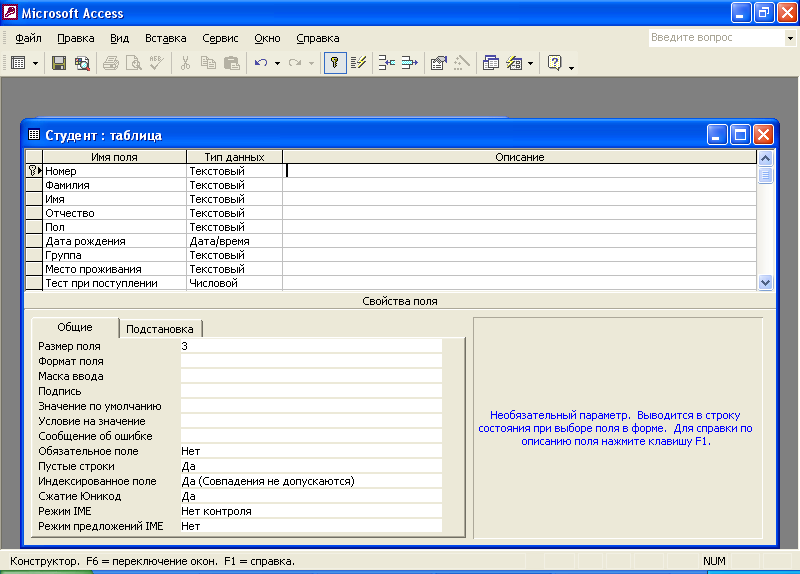Click the Подпись property box

pos(311,391)
